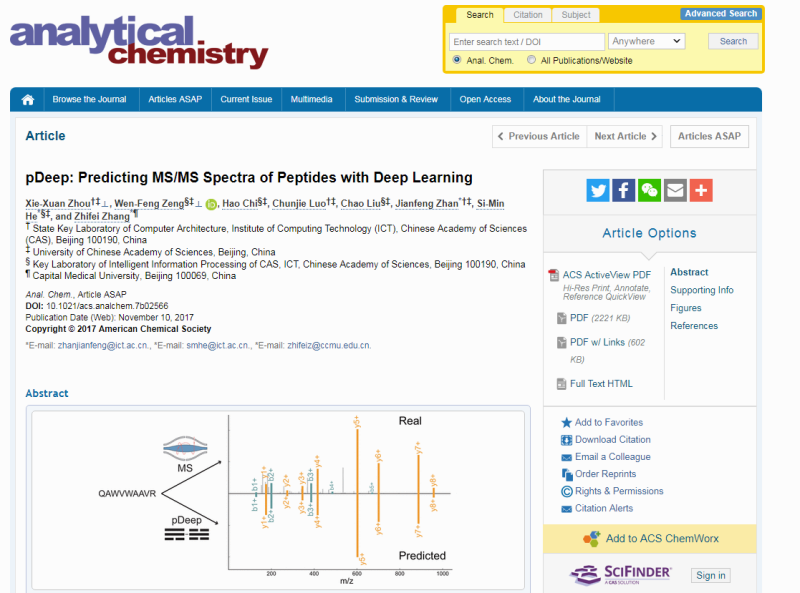Screen dimensions: 800x593
Task: Click the Analytical Chemistry journal logo
Action: click(139, 42)
